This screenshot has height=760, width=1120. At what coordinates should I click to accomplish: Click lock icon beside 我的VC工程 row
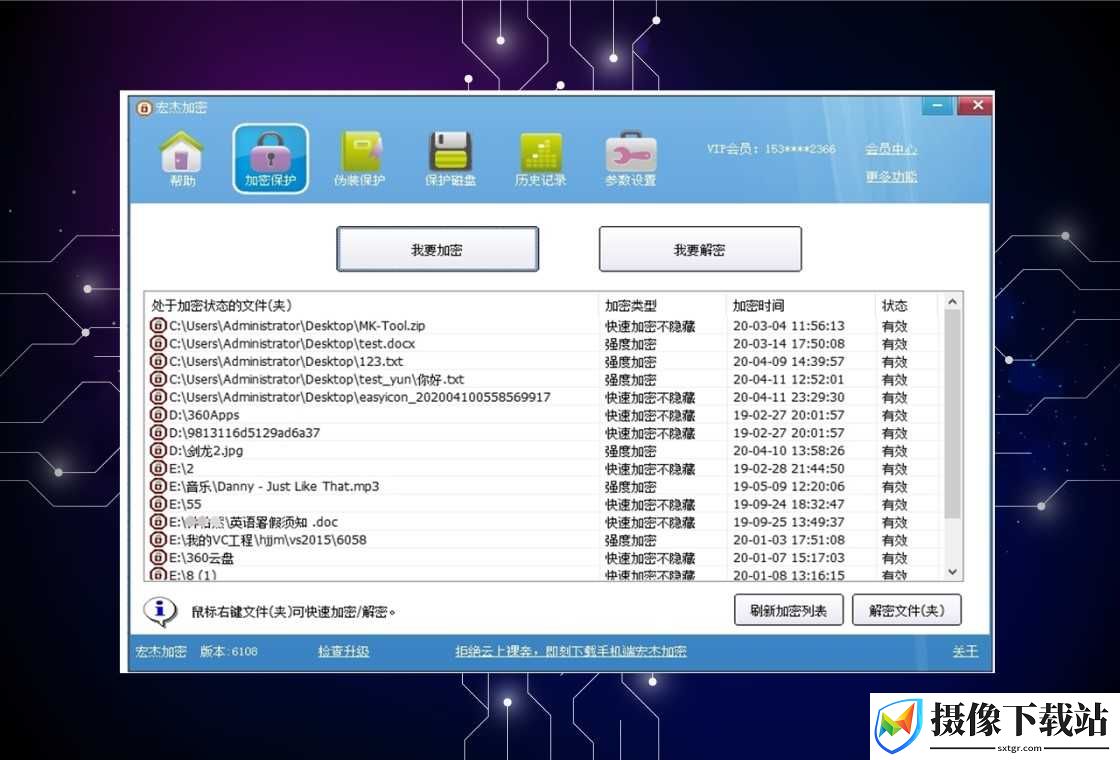coord(158,540)
